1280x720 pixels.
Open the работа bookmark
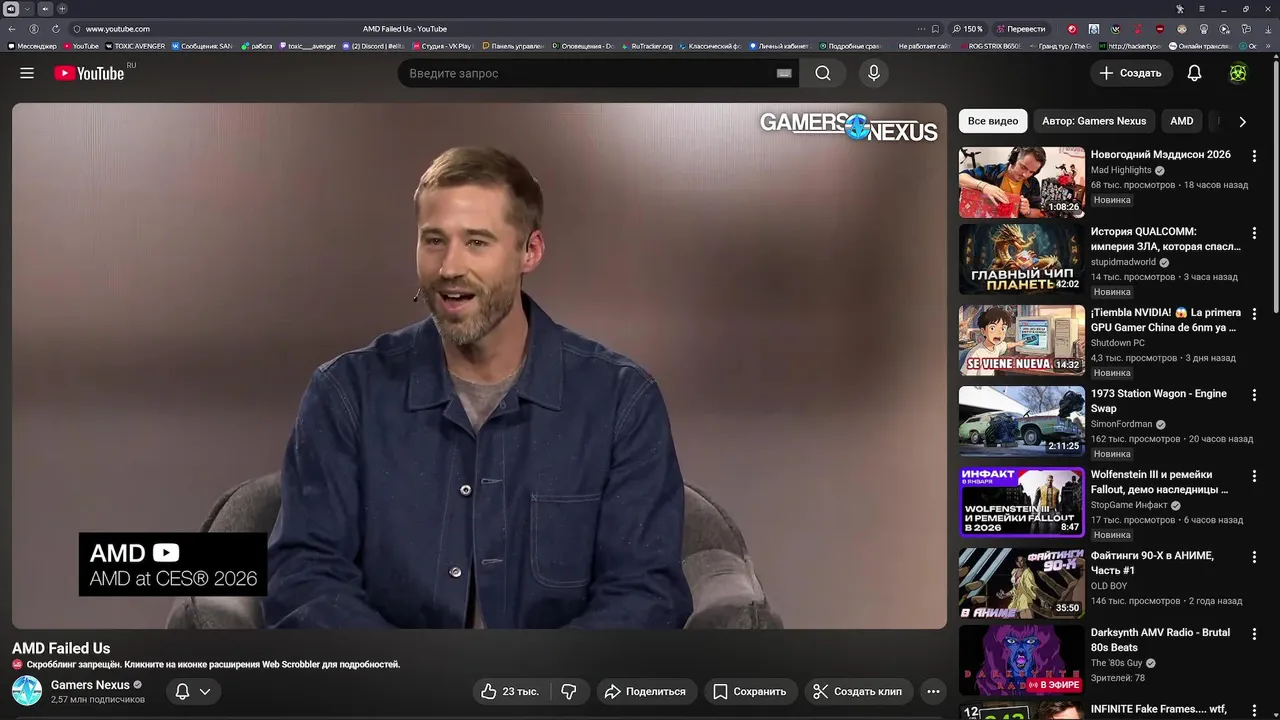pos(257,46)
